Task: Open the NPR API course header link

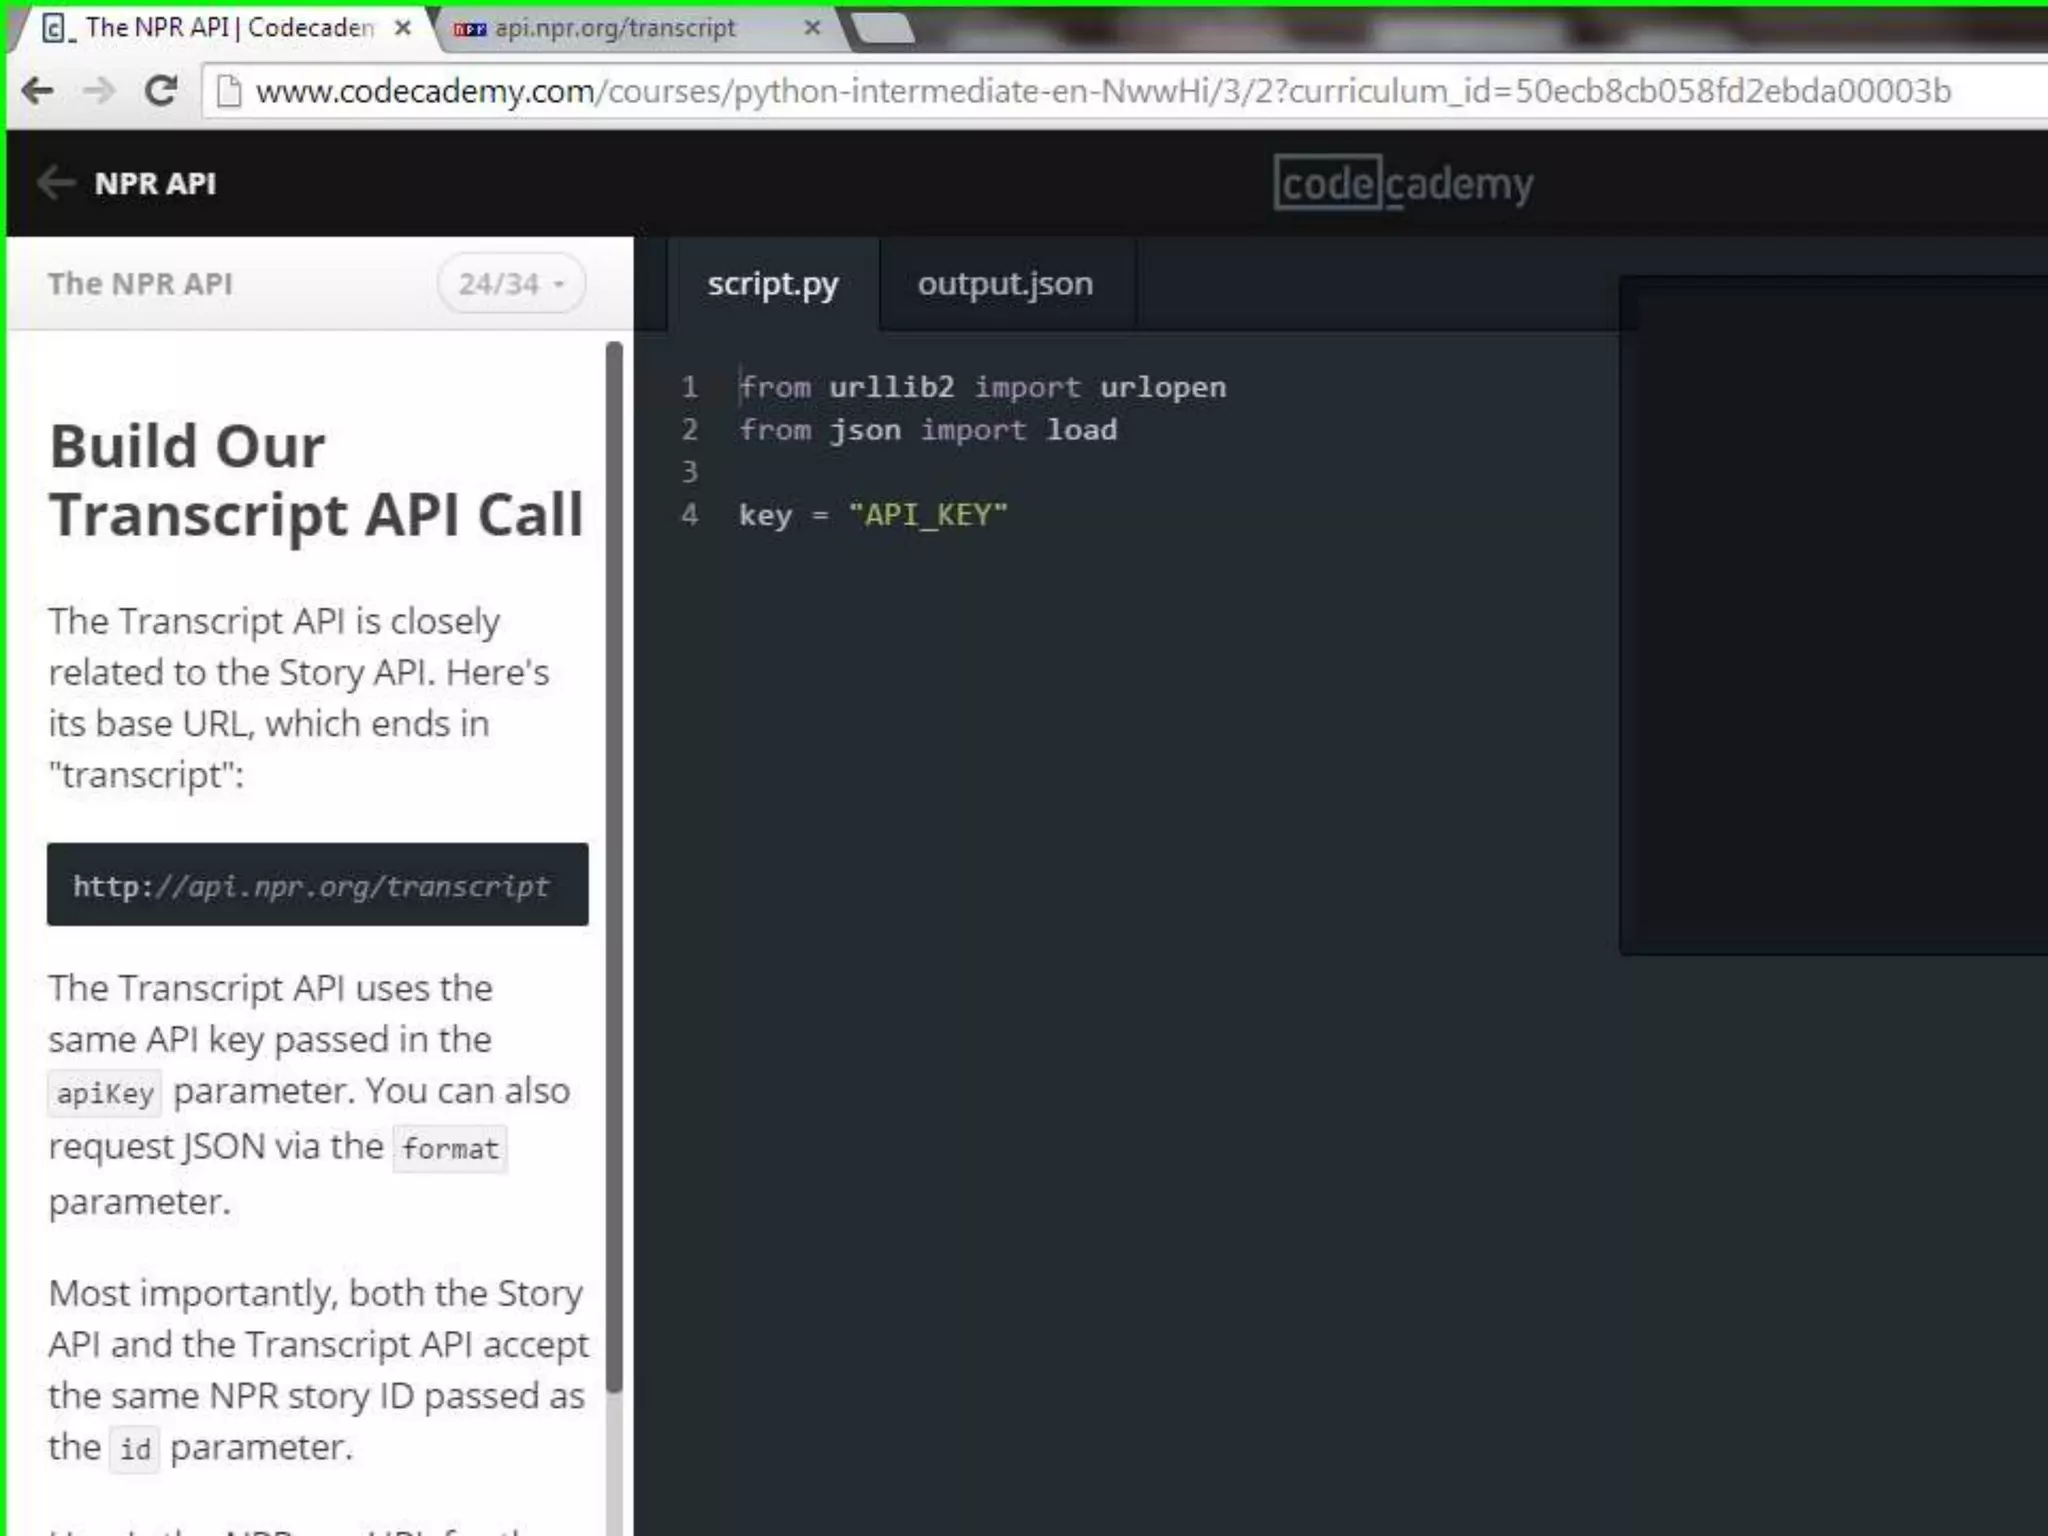Action: (155, 183)
